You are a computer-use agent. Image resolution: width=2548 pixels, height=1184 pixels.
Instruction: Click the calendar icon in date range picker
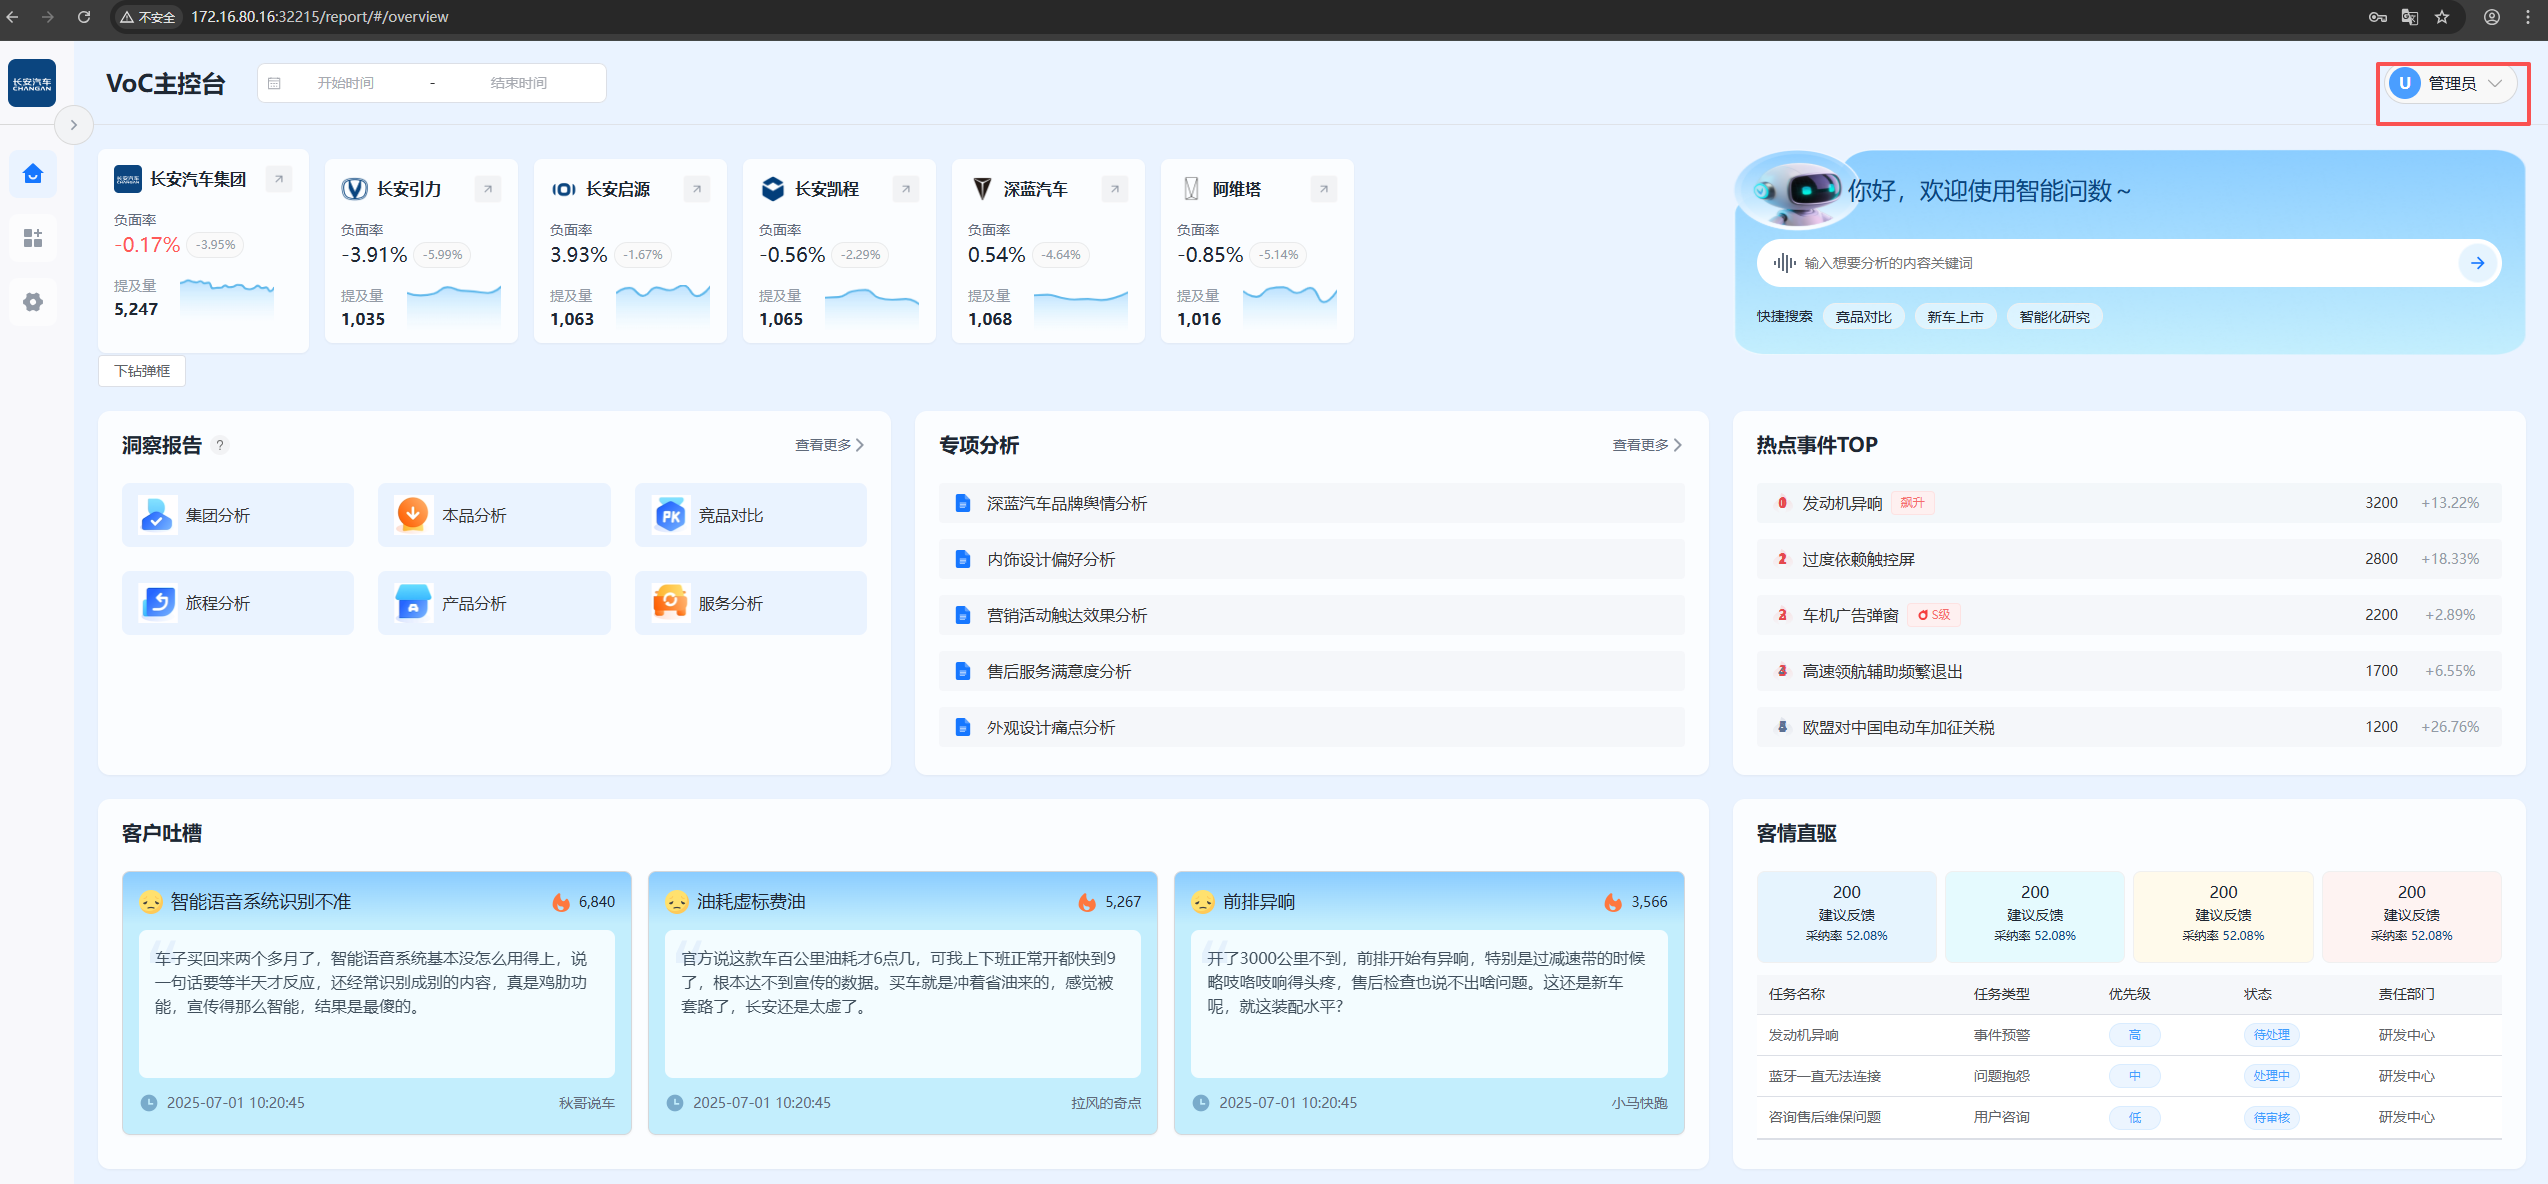[x=274, y=83]
